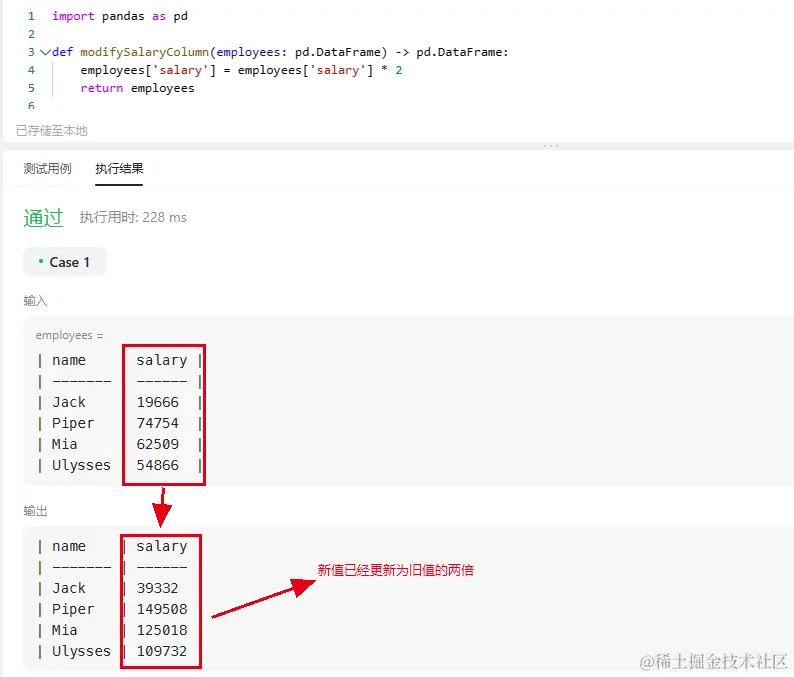Click output salary value 109732

coord(162,651)
